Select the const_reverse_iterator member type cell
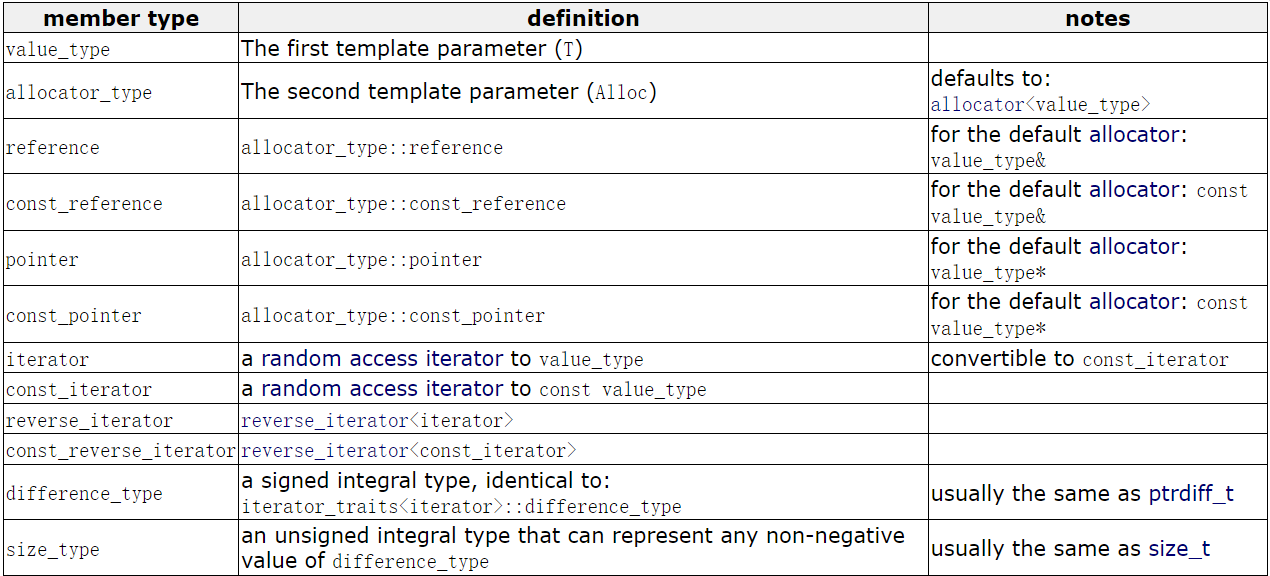Screen dimensions: 1270x576 (120, 451)
